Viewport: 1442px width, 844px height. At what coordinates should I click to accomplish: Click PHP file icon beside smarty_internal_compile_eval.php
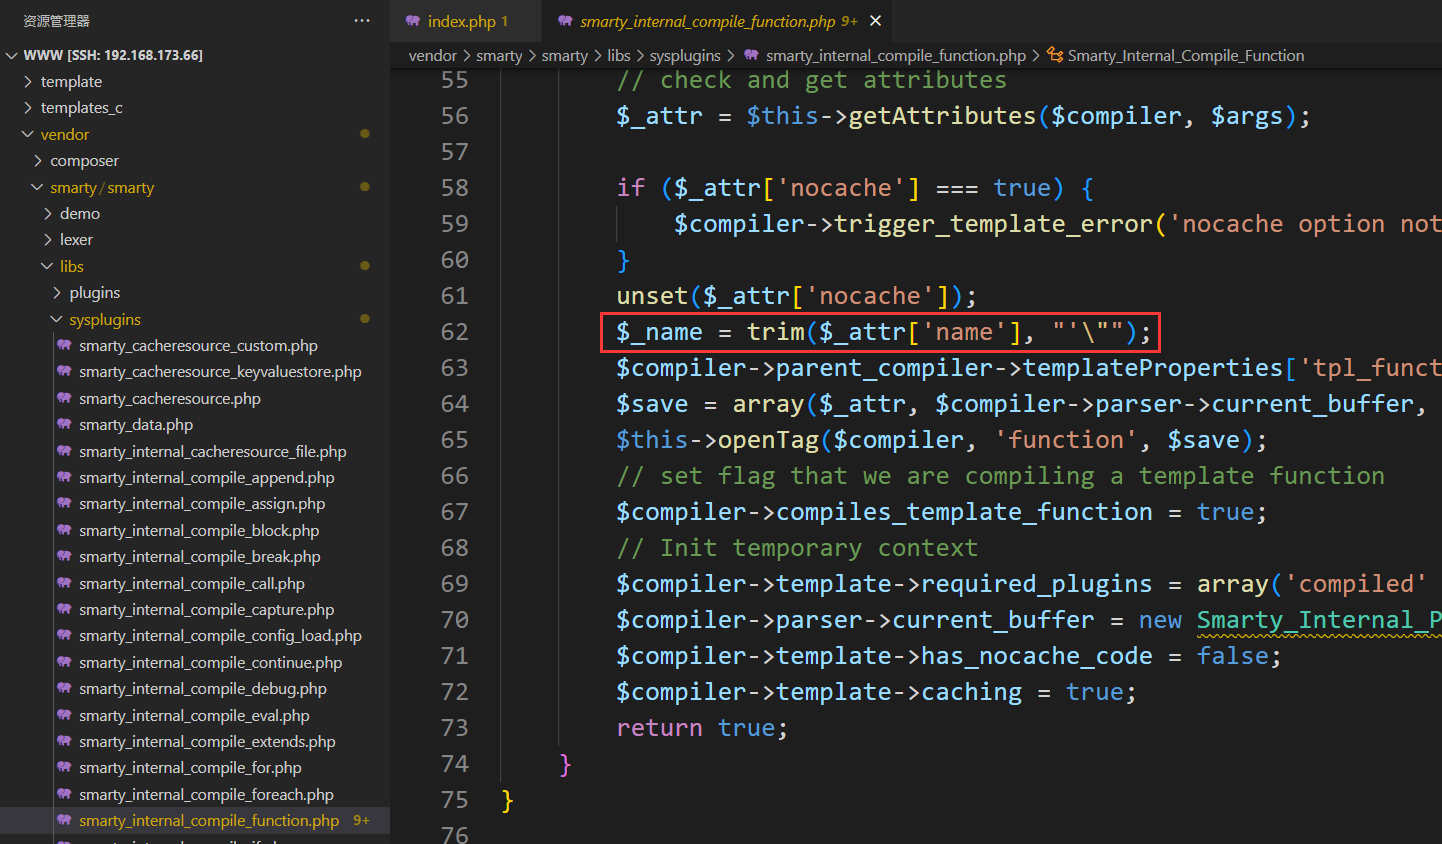(x=64, y=716)
